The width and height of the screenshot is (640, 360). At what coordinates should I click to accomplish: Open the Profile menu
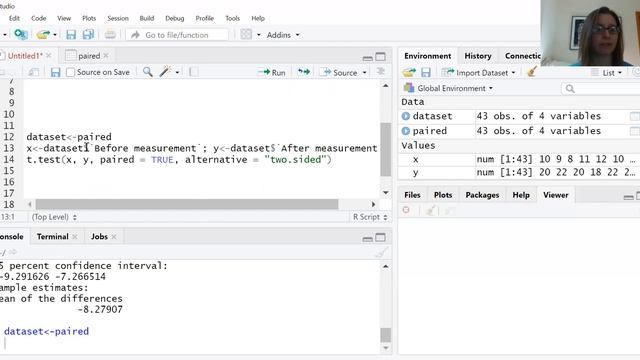pos(204,18)
